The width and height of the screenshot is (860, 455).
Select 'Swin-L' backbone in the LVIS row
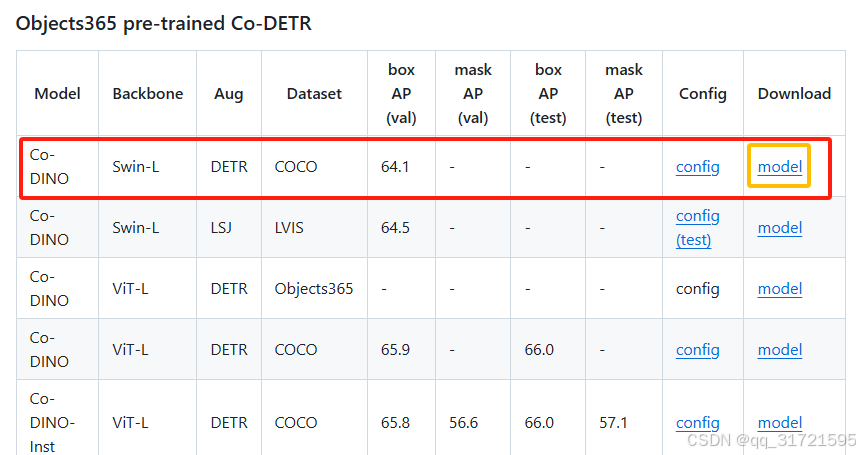pos(135,228)
